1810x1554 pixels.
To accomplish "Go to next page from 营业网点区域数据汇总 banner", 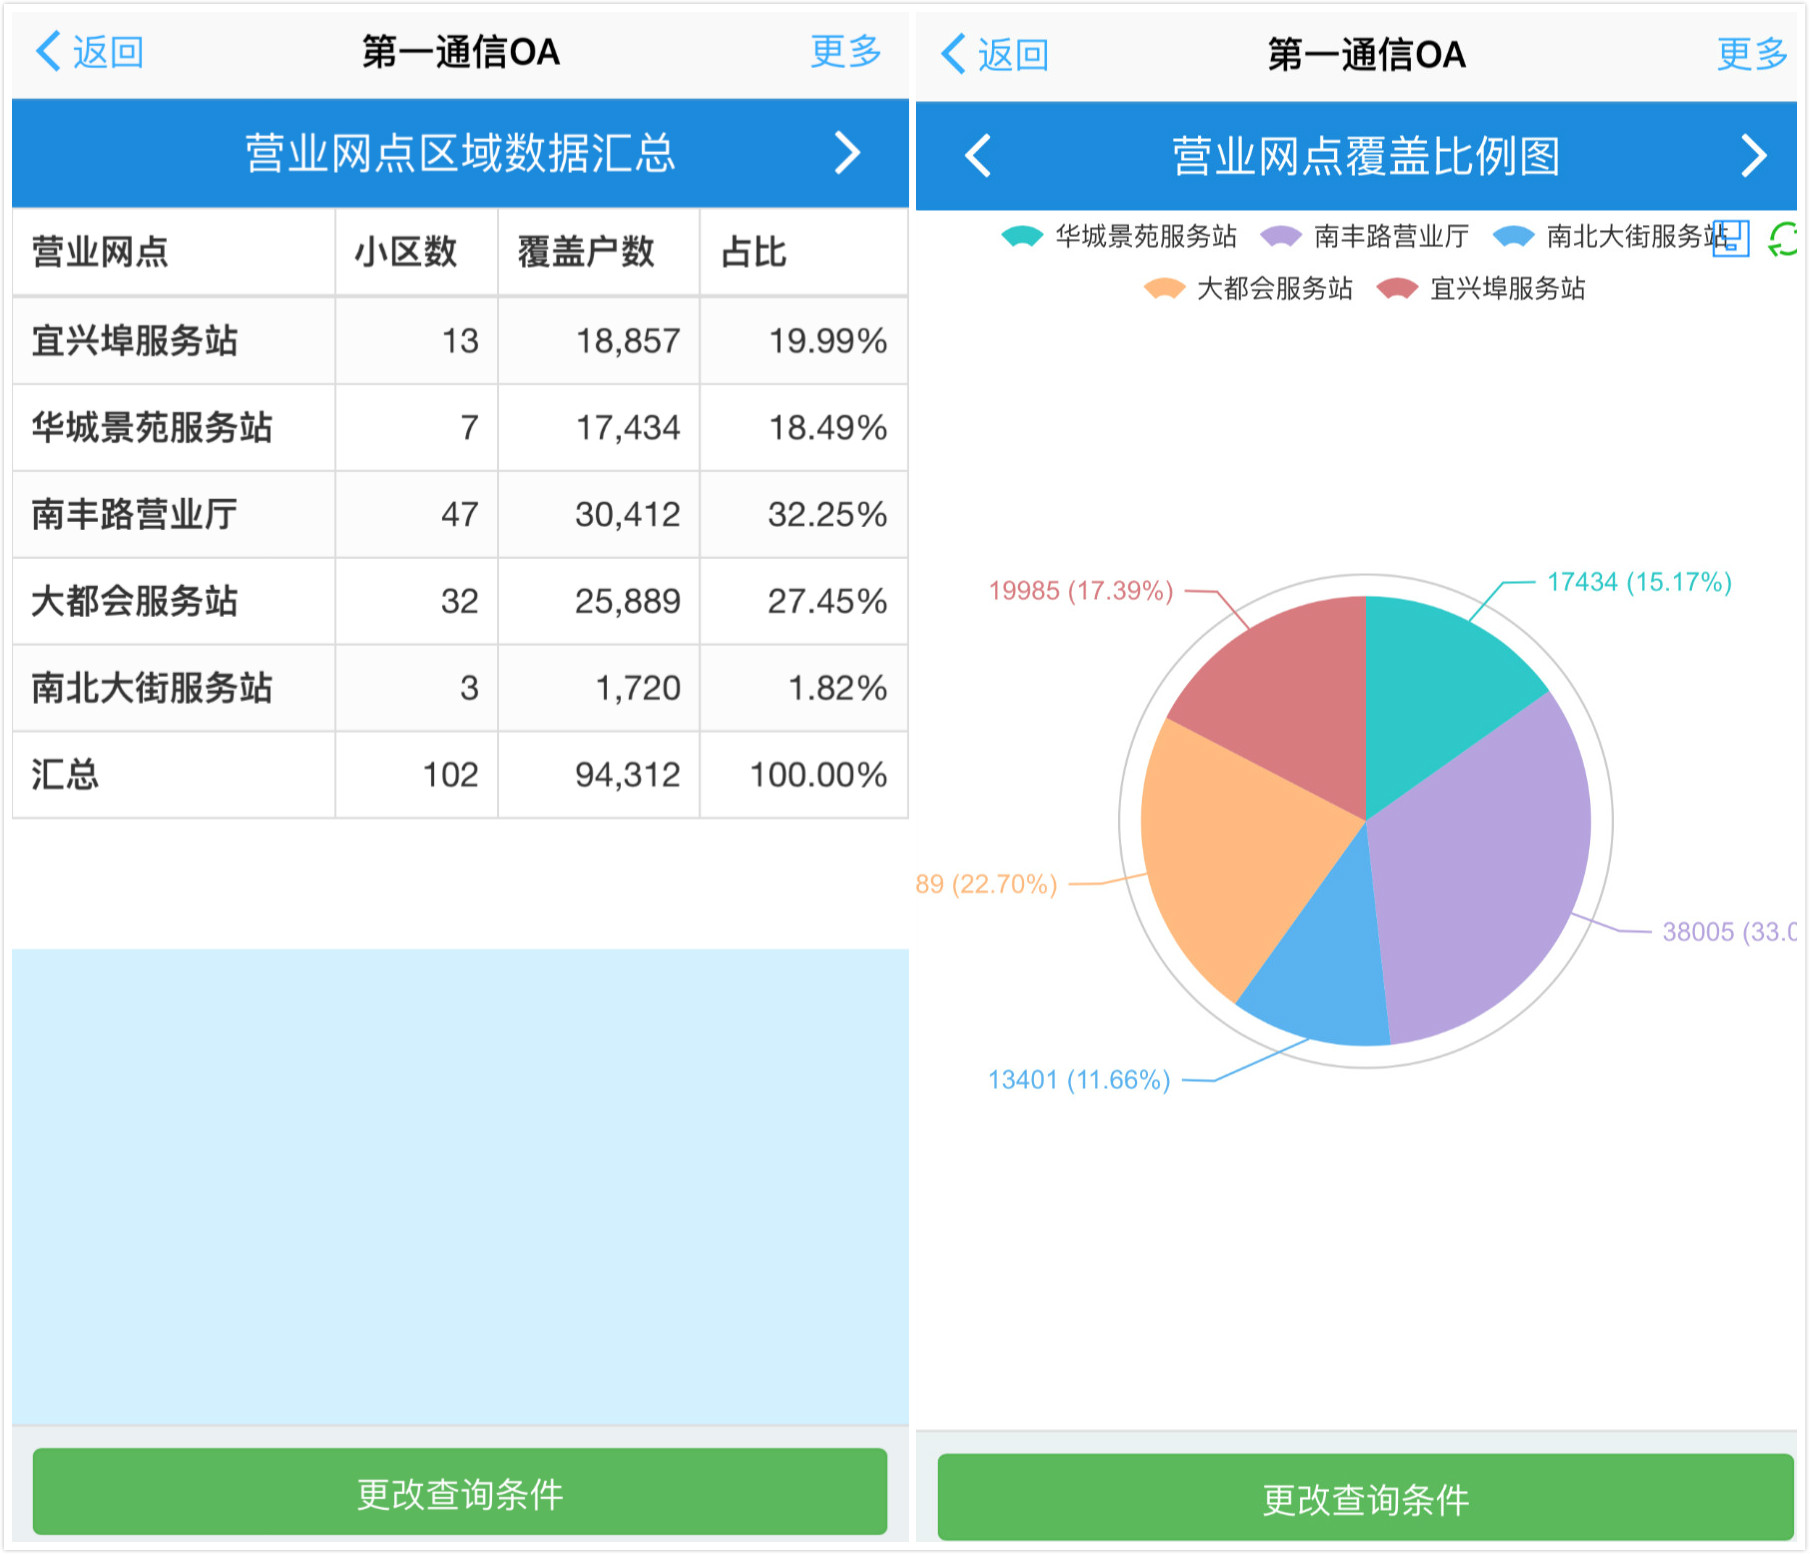I will (x=847, y=154).
